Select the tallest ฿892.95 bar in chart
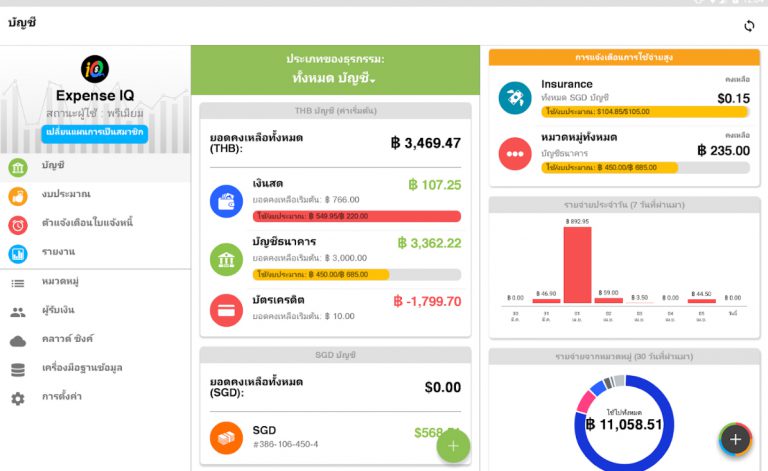The image size is (768, 471). point(577,264)
